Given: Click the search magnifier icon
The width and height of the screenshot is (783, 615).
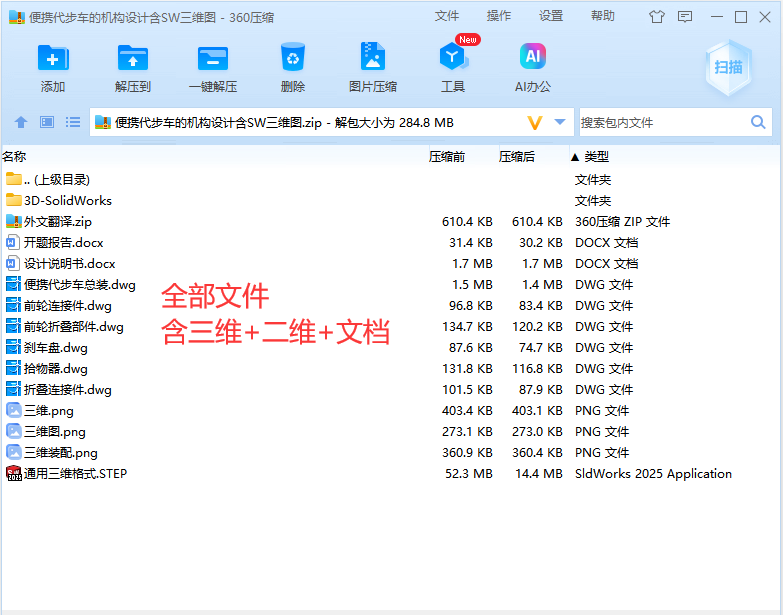Looking at the screenshot, I should click(758, 122).
